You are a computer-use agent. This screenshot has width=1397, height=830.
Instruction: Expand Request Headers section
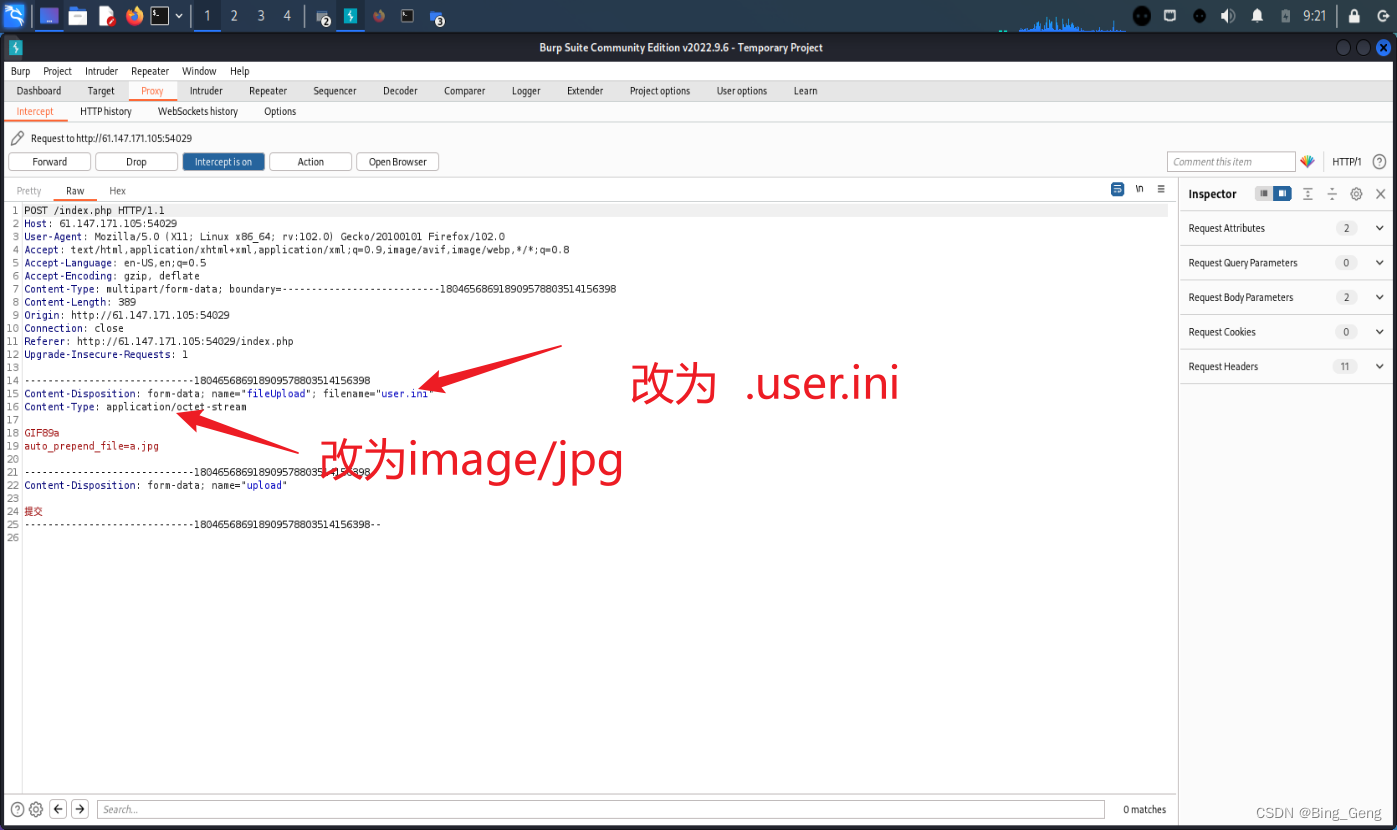pyautogui.click(x=1287, y=366)
